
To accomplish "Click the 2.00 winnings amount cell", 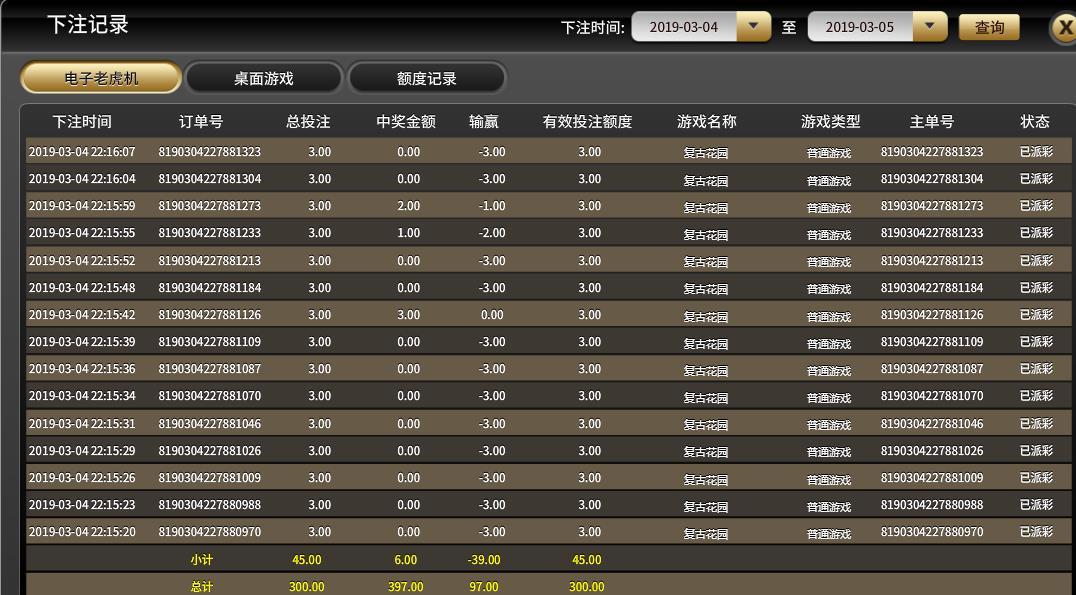I will 408,205.
